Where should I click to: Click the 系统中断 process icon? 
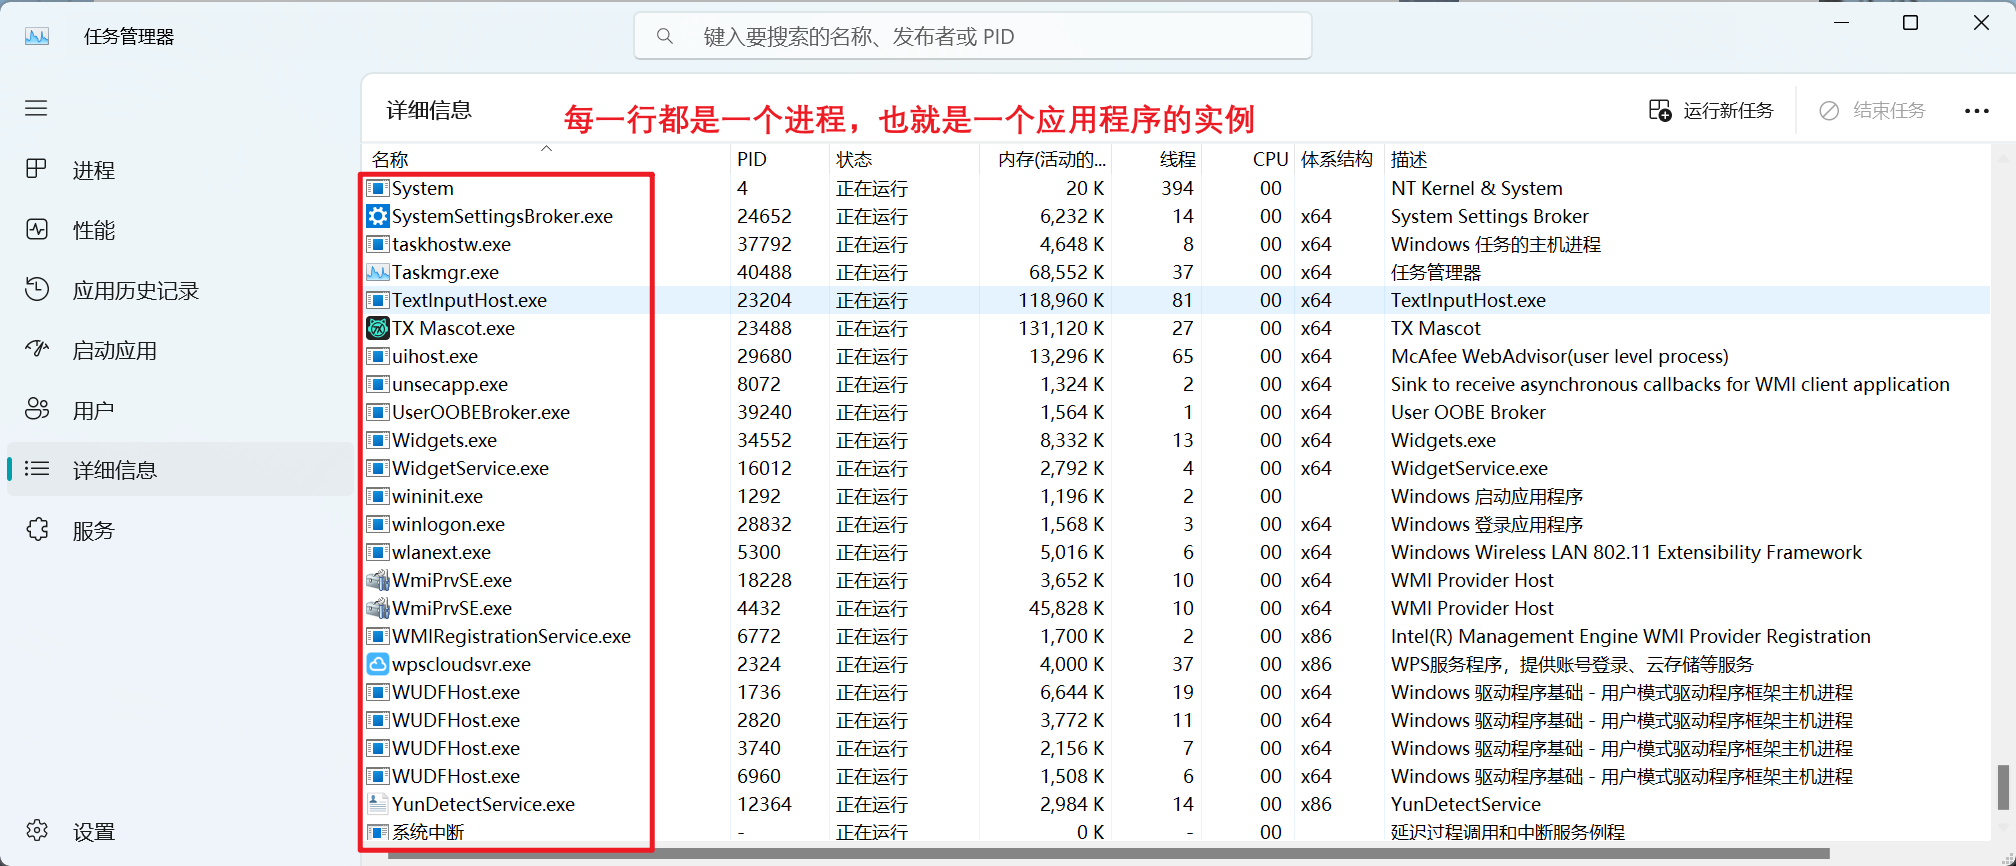[x=378, y=832]
